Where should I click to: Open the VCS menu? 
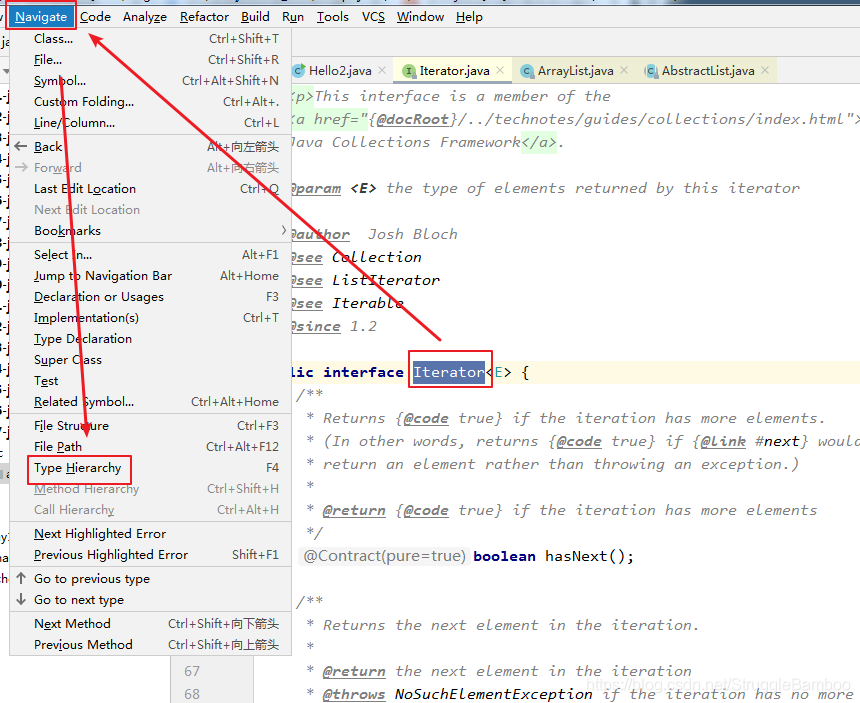pyautogui.click(x=373, y=17)
